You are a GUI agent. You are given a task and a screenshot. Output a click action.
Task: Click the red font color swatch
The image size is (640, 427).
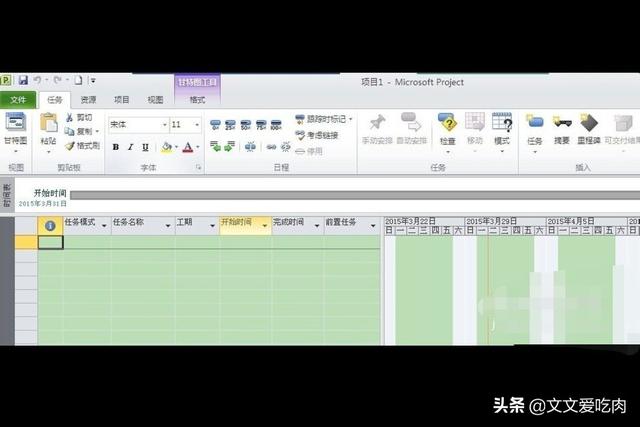coord(188,147)
